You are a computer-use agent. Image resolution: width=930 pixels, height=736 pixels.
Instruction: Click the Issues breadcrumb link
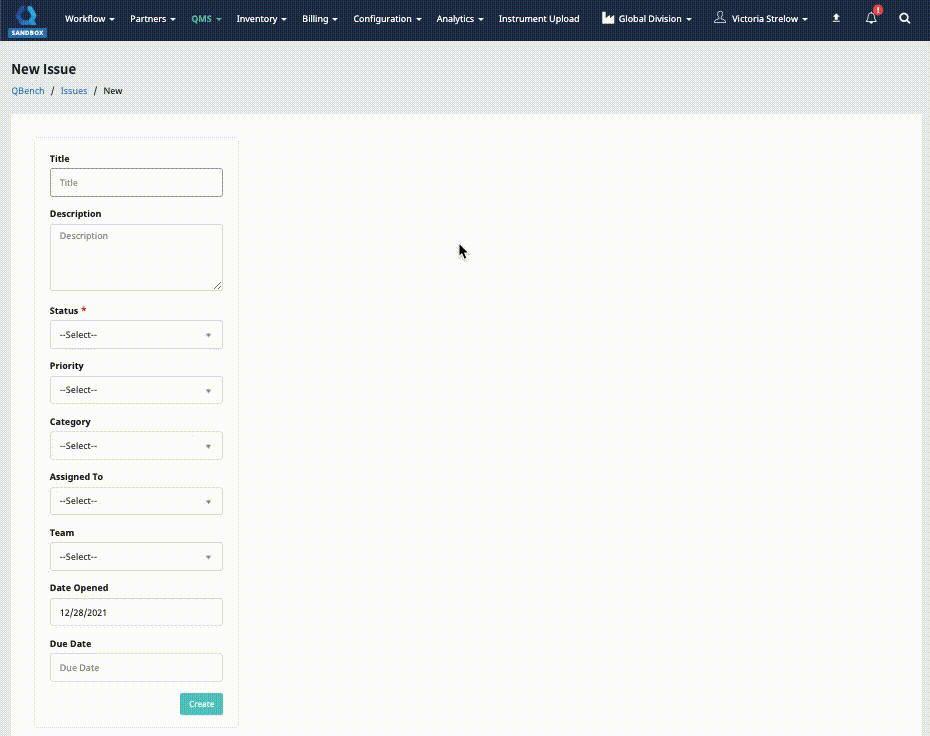[74, 91]
